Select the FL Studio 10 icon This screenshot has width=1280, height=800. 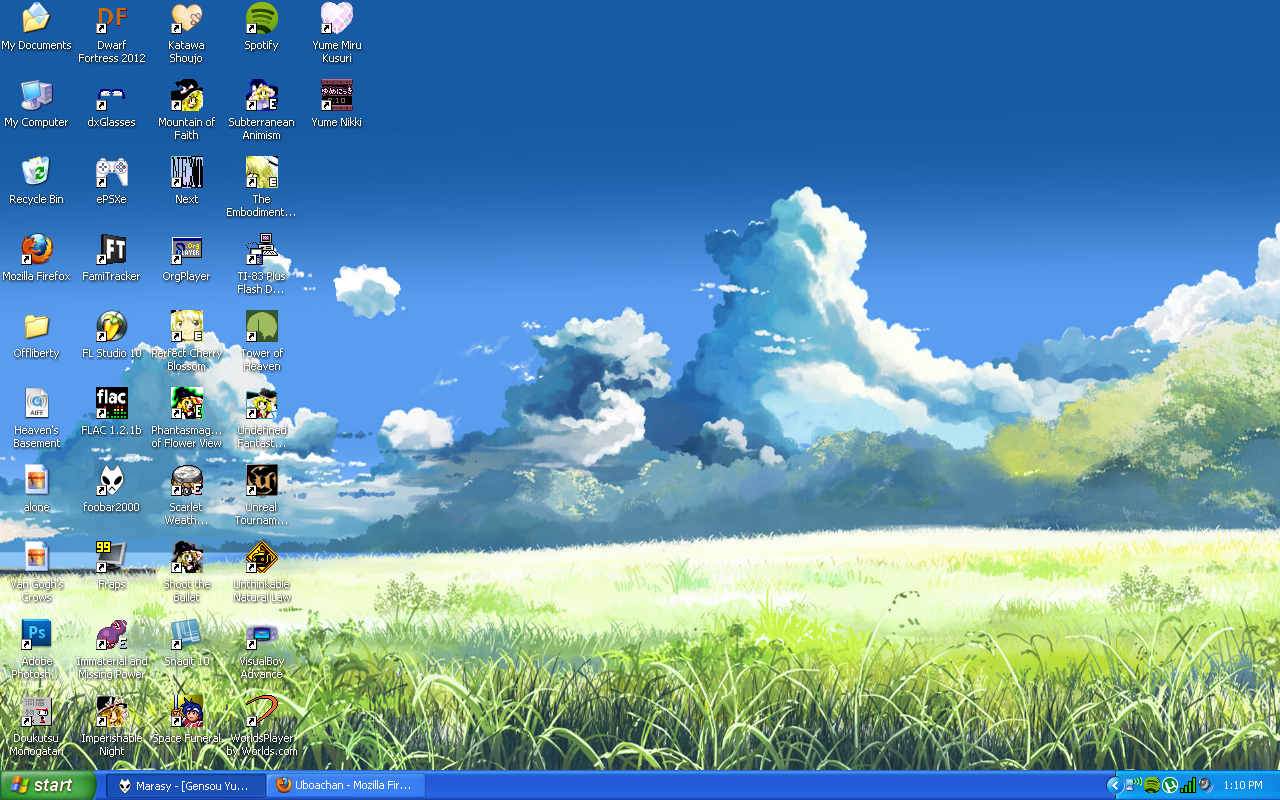click(112, 326)
